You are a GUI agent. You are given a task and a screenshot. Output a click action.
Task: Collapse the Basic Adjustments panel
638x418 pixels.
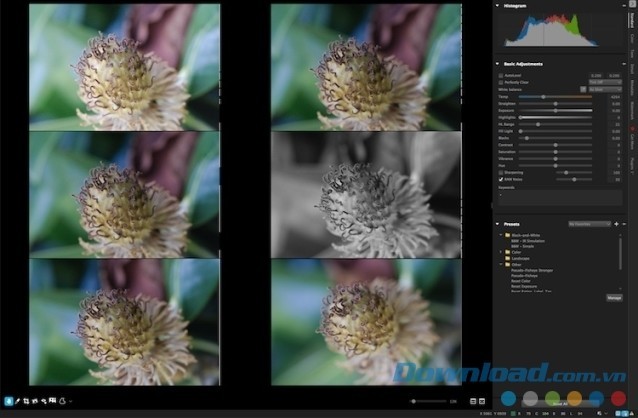499,63
